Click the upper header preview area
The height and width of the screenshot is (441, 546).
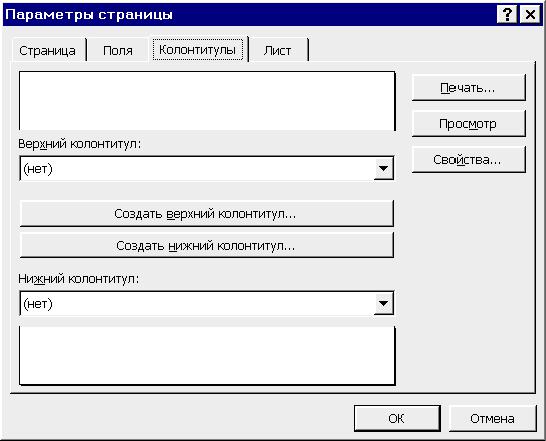(x=207, y=101)
